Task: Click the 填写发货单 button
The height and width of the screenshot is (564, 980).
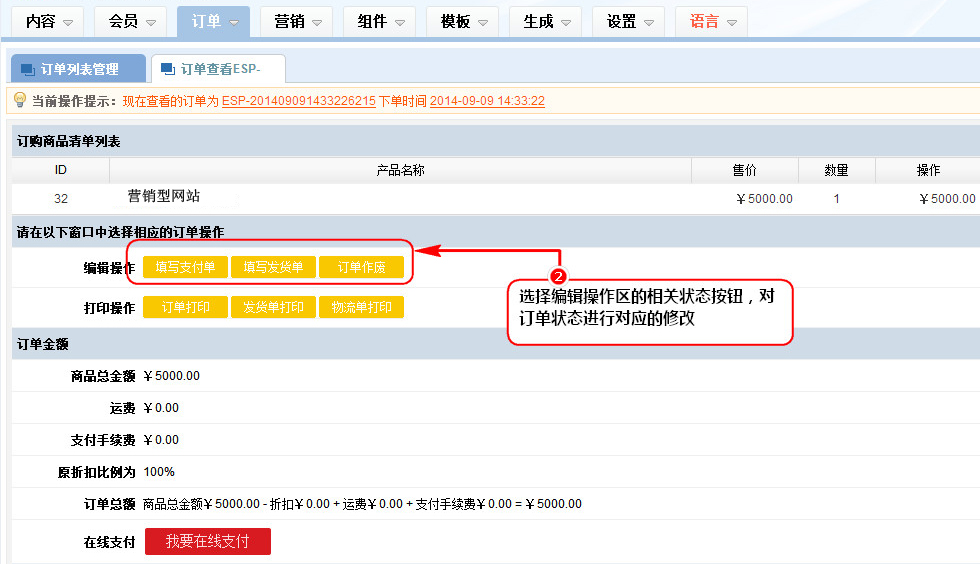Action: pos(273,268)
